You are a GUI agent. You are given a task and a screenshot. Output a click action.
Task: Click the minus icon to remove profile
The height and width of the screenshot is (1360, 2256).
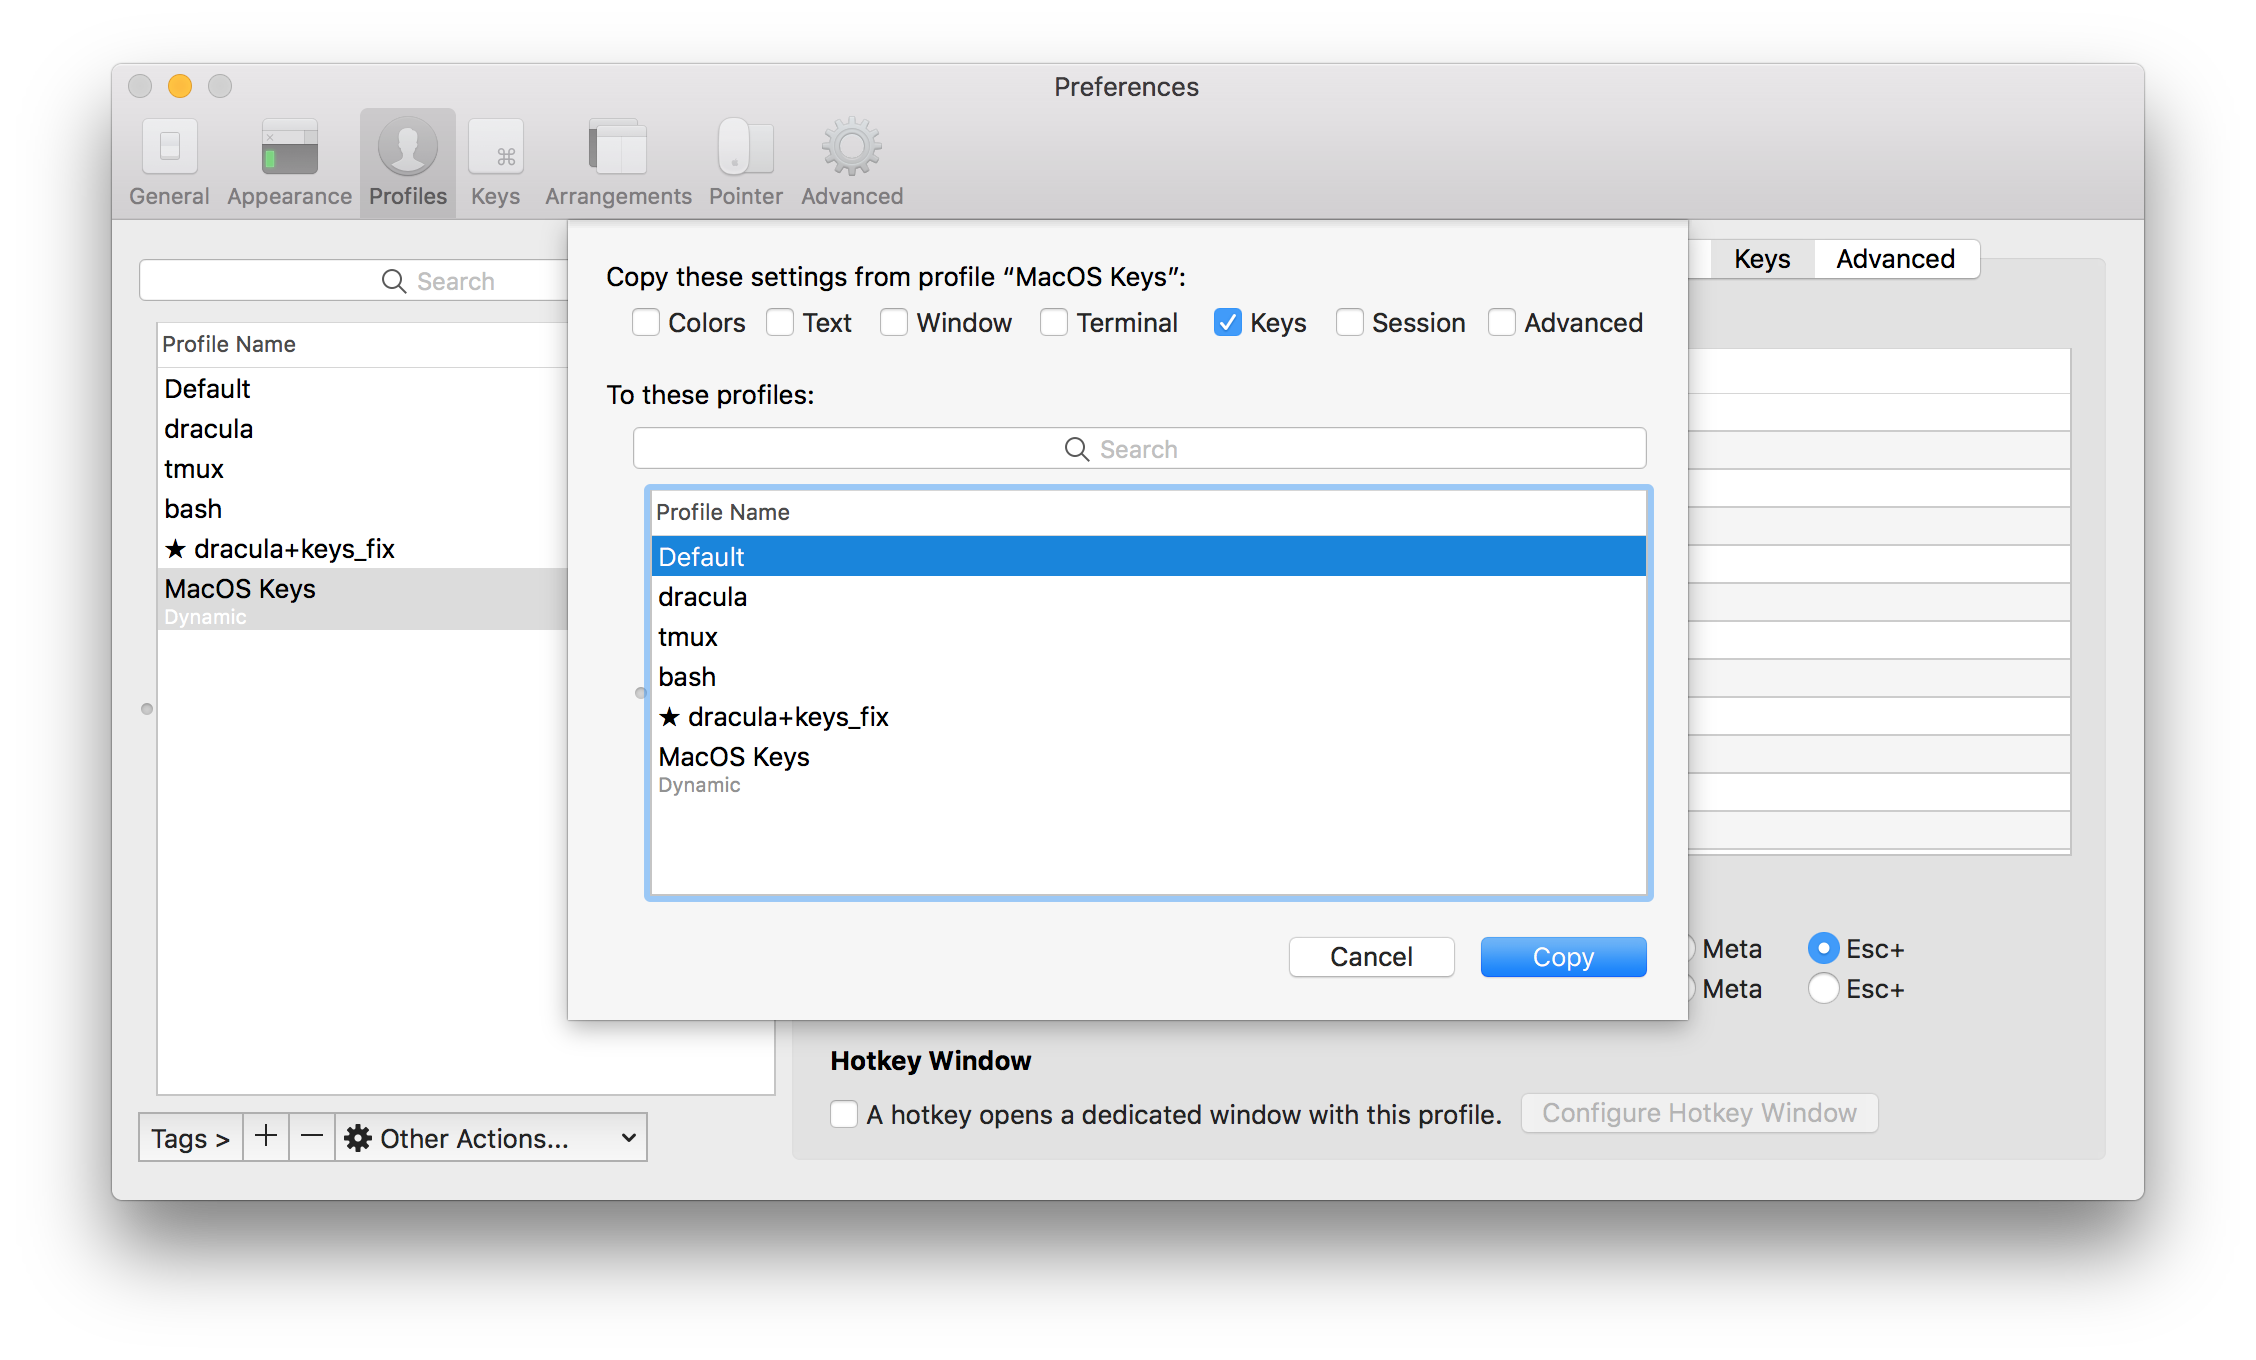(x=312, y=1137)
